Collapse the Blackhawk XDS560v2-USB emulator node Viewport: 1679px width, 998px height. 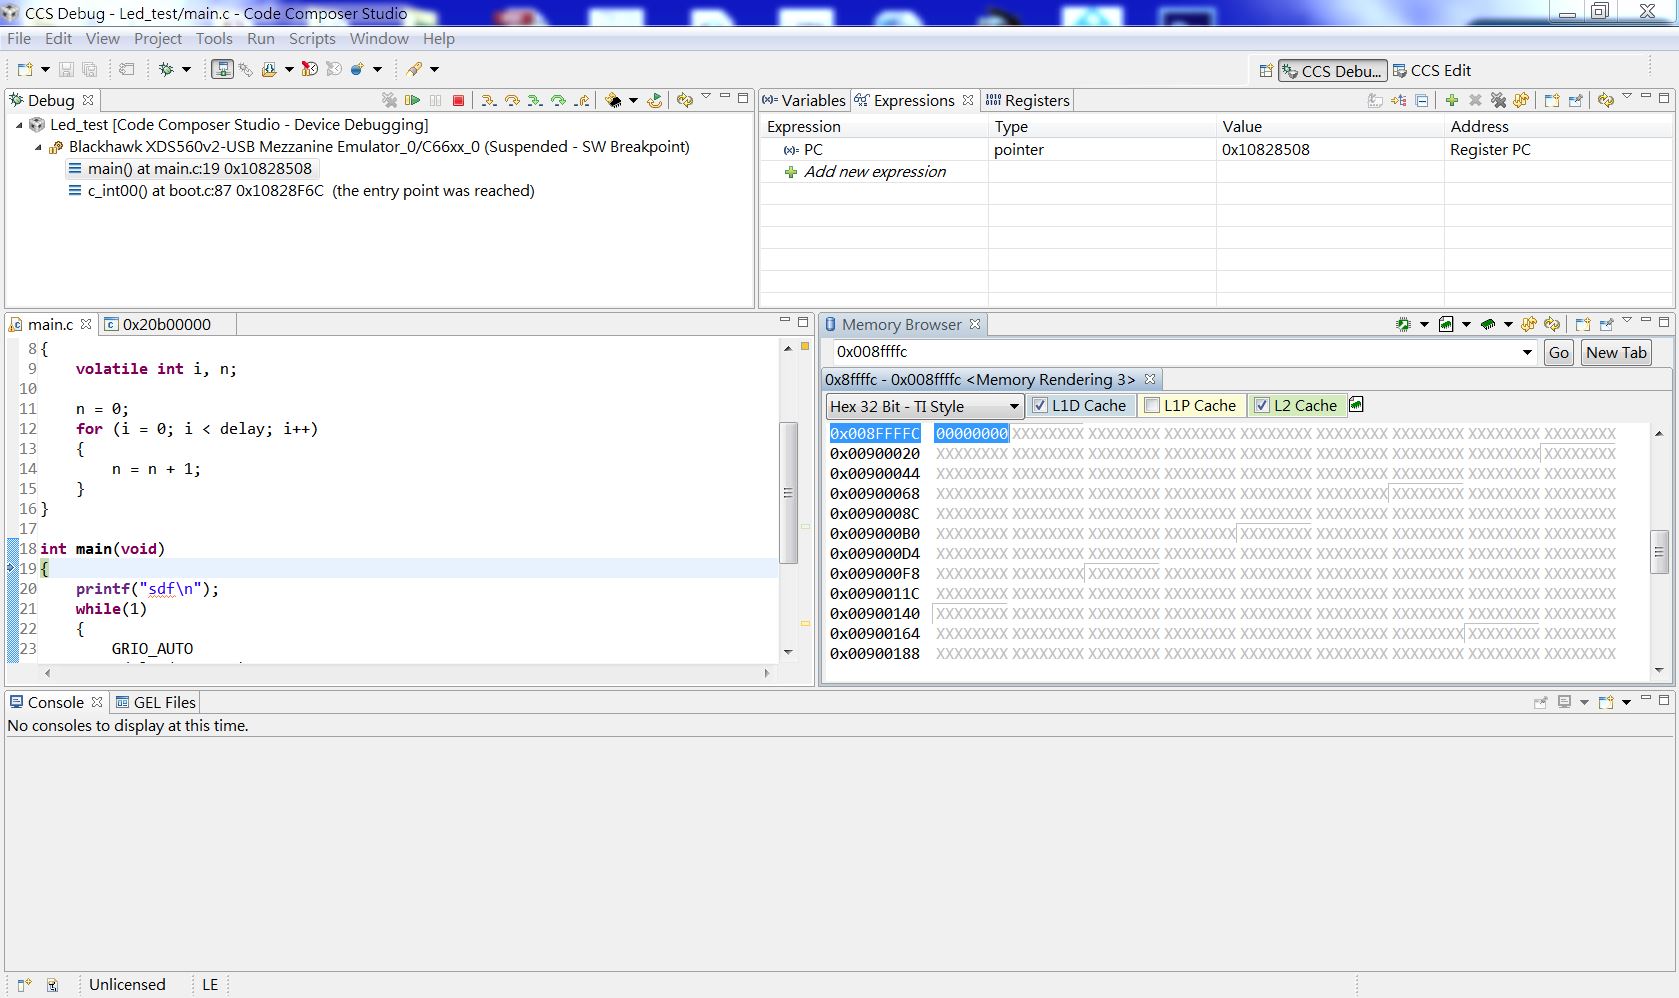coord(38,147)
